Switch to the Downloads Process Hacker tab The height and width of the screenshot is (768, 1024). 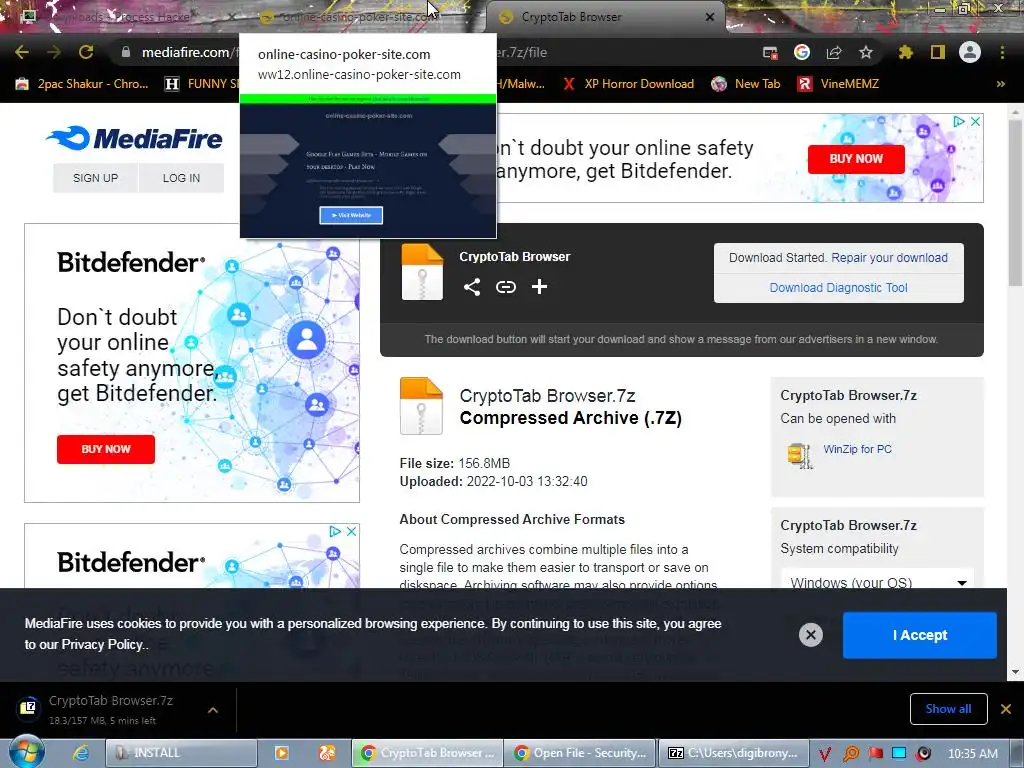[x=124, y=17]
